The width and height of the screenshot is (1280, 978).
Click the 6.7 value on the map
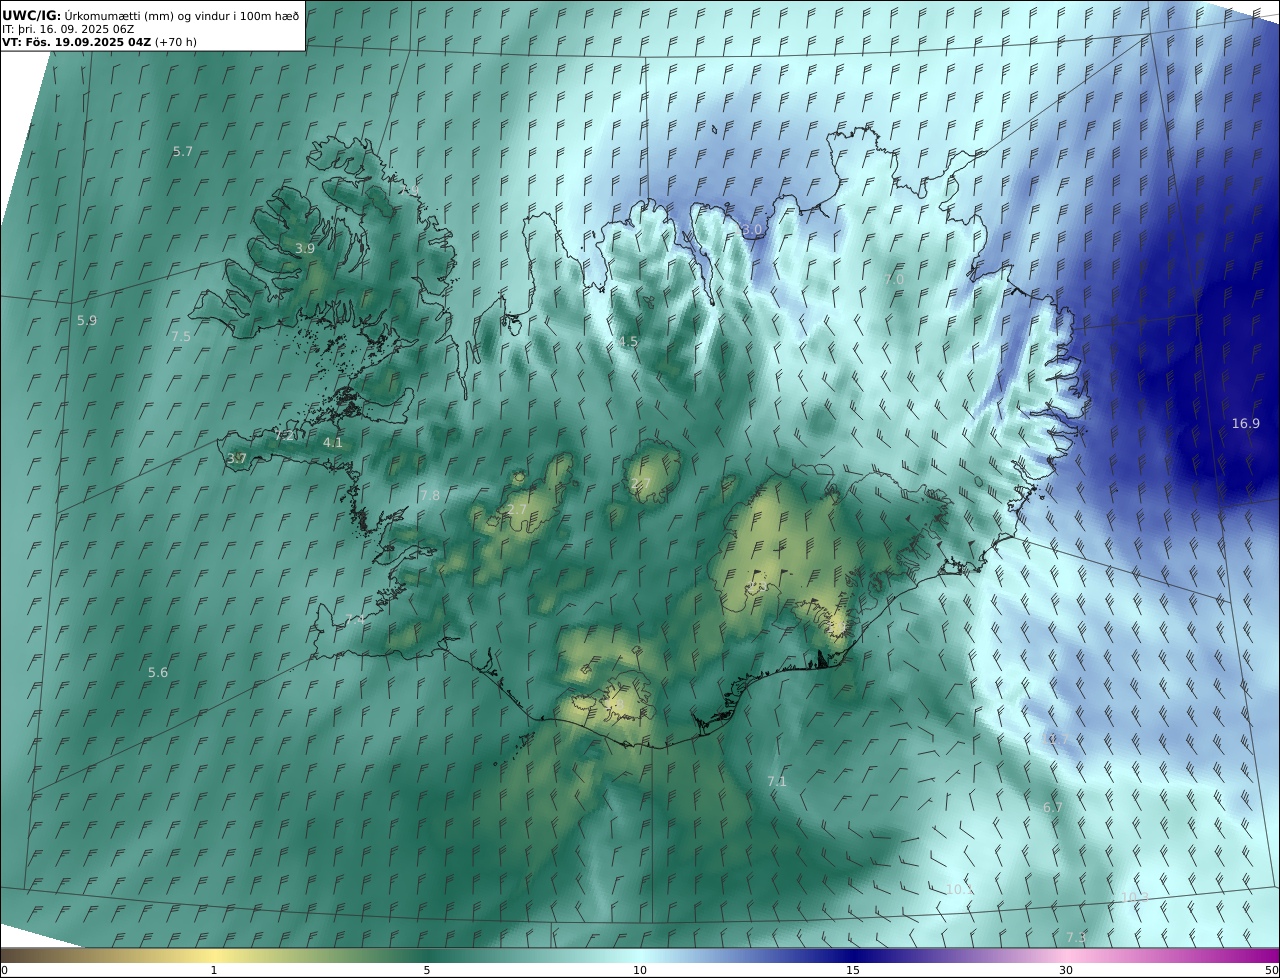pos(1053,808)
